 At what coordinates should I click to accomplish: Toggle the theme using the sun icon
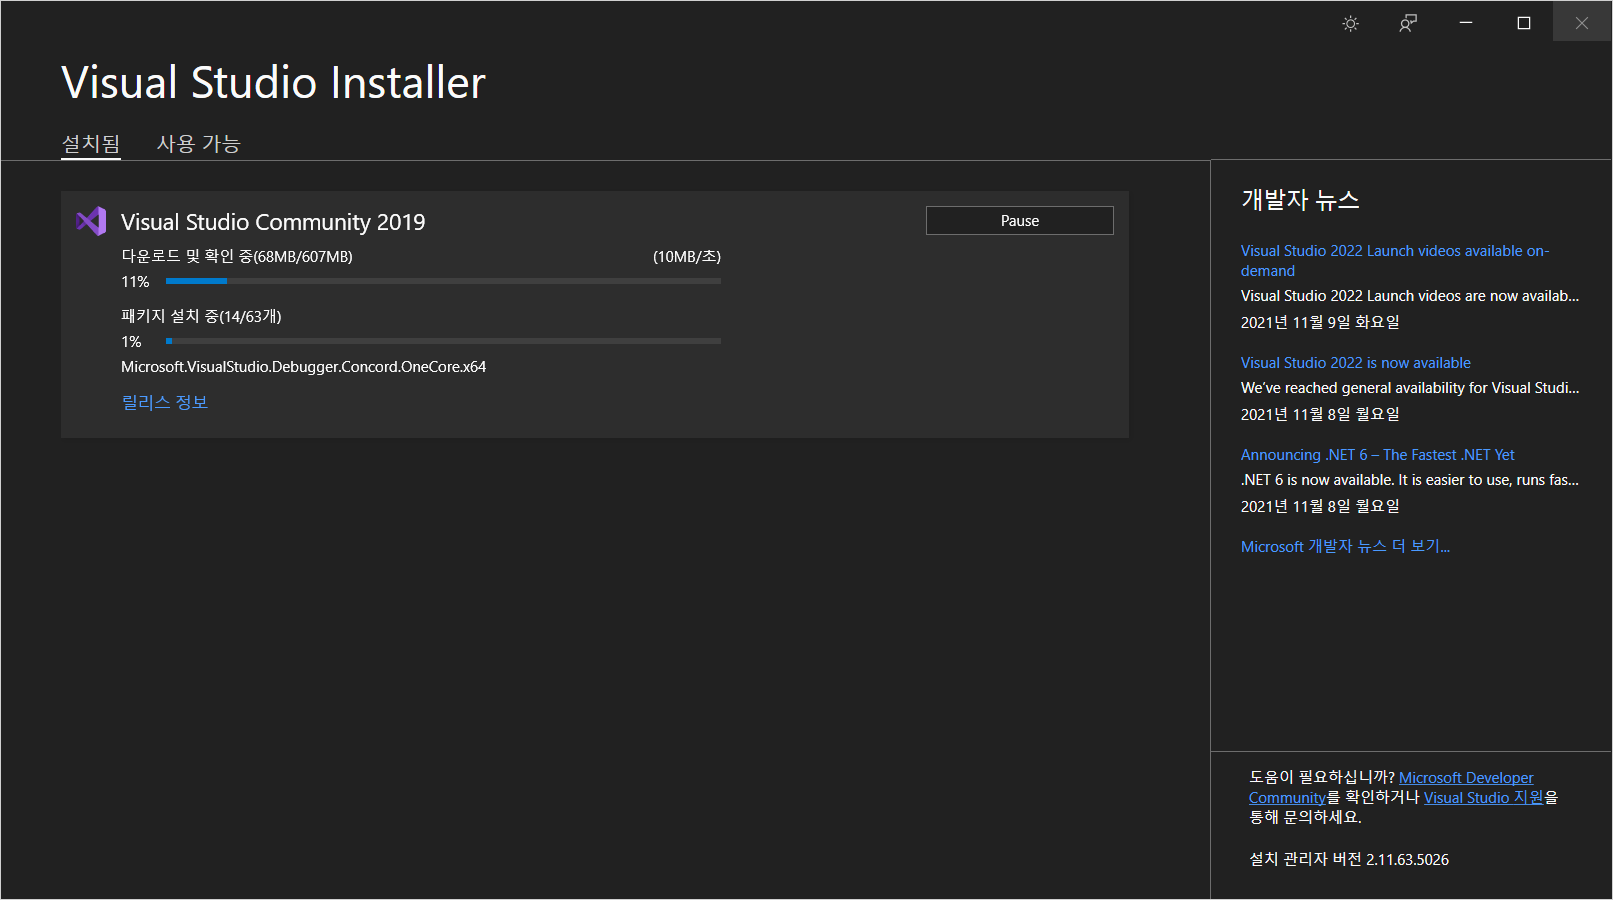pos(1350,23)
